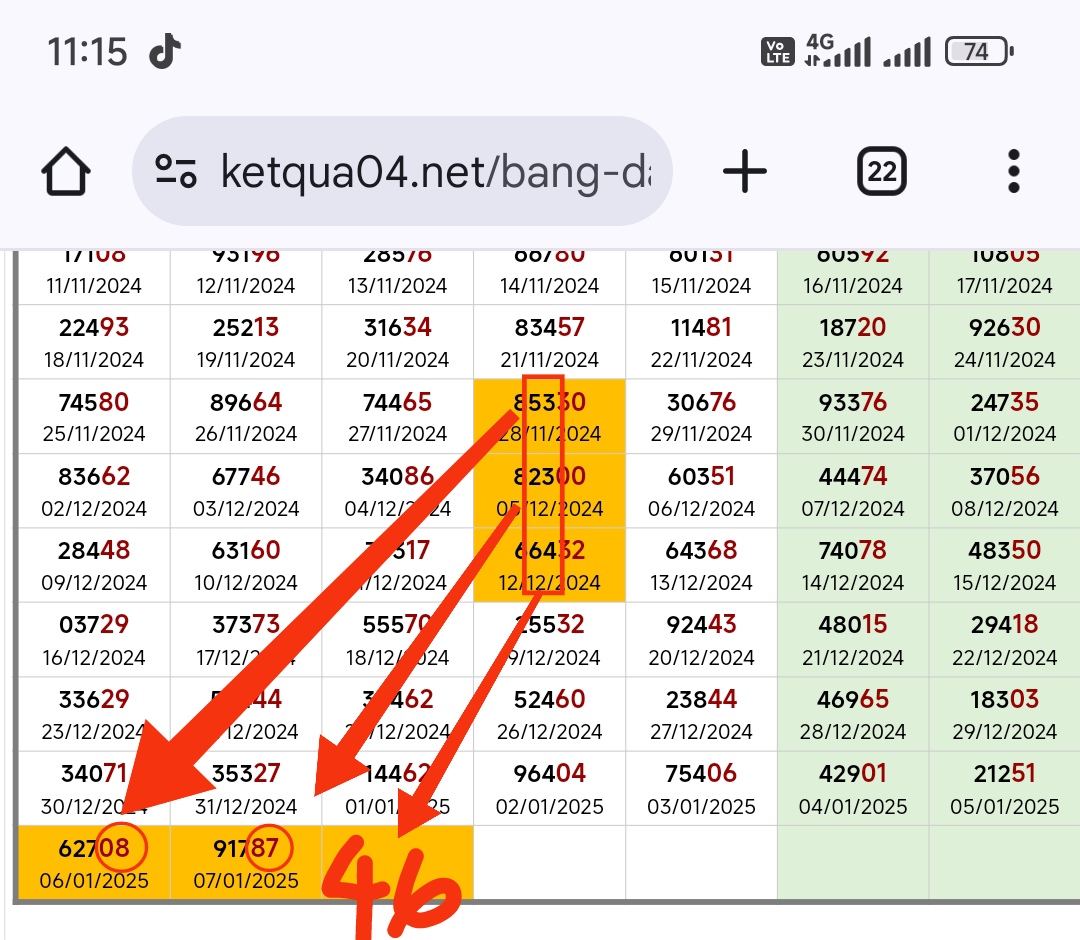Open tab switcher showing 22 tabs
This screenshot has height=940, width=1080.
[882, 171]
